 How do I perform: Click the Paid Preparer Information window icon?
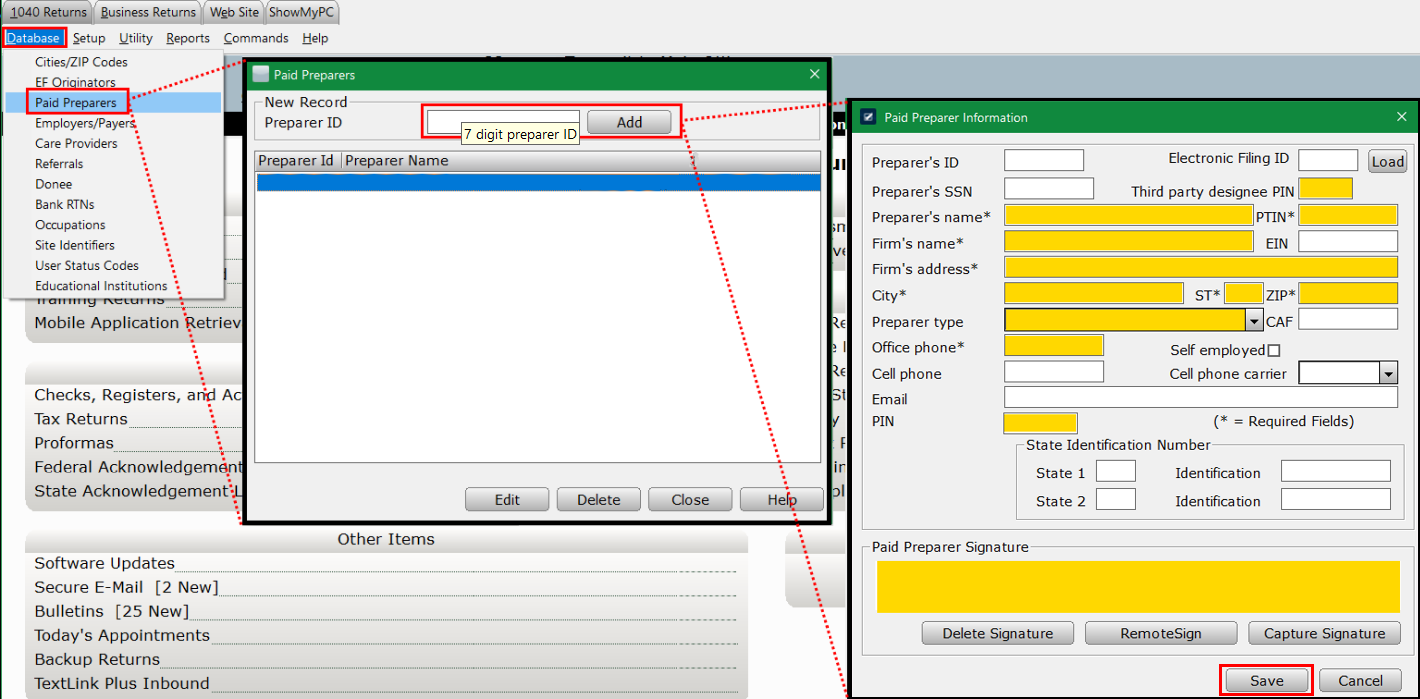868,117
